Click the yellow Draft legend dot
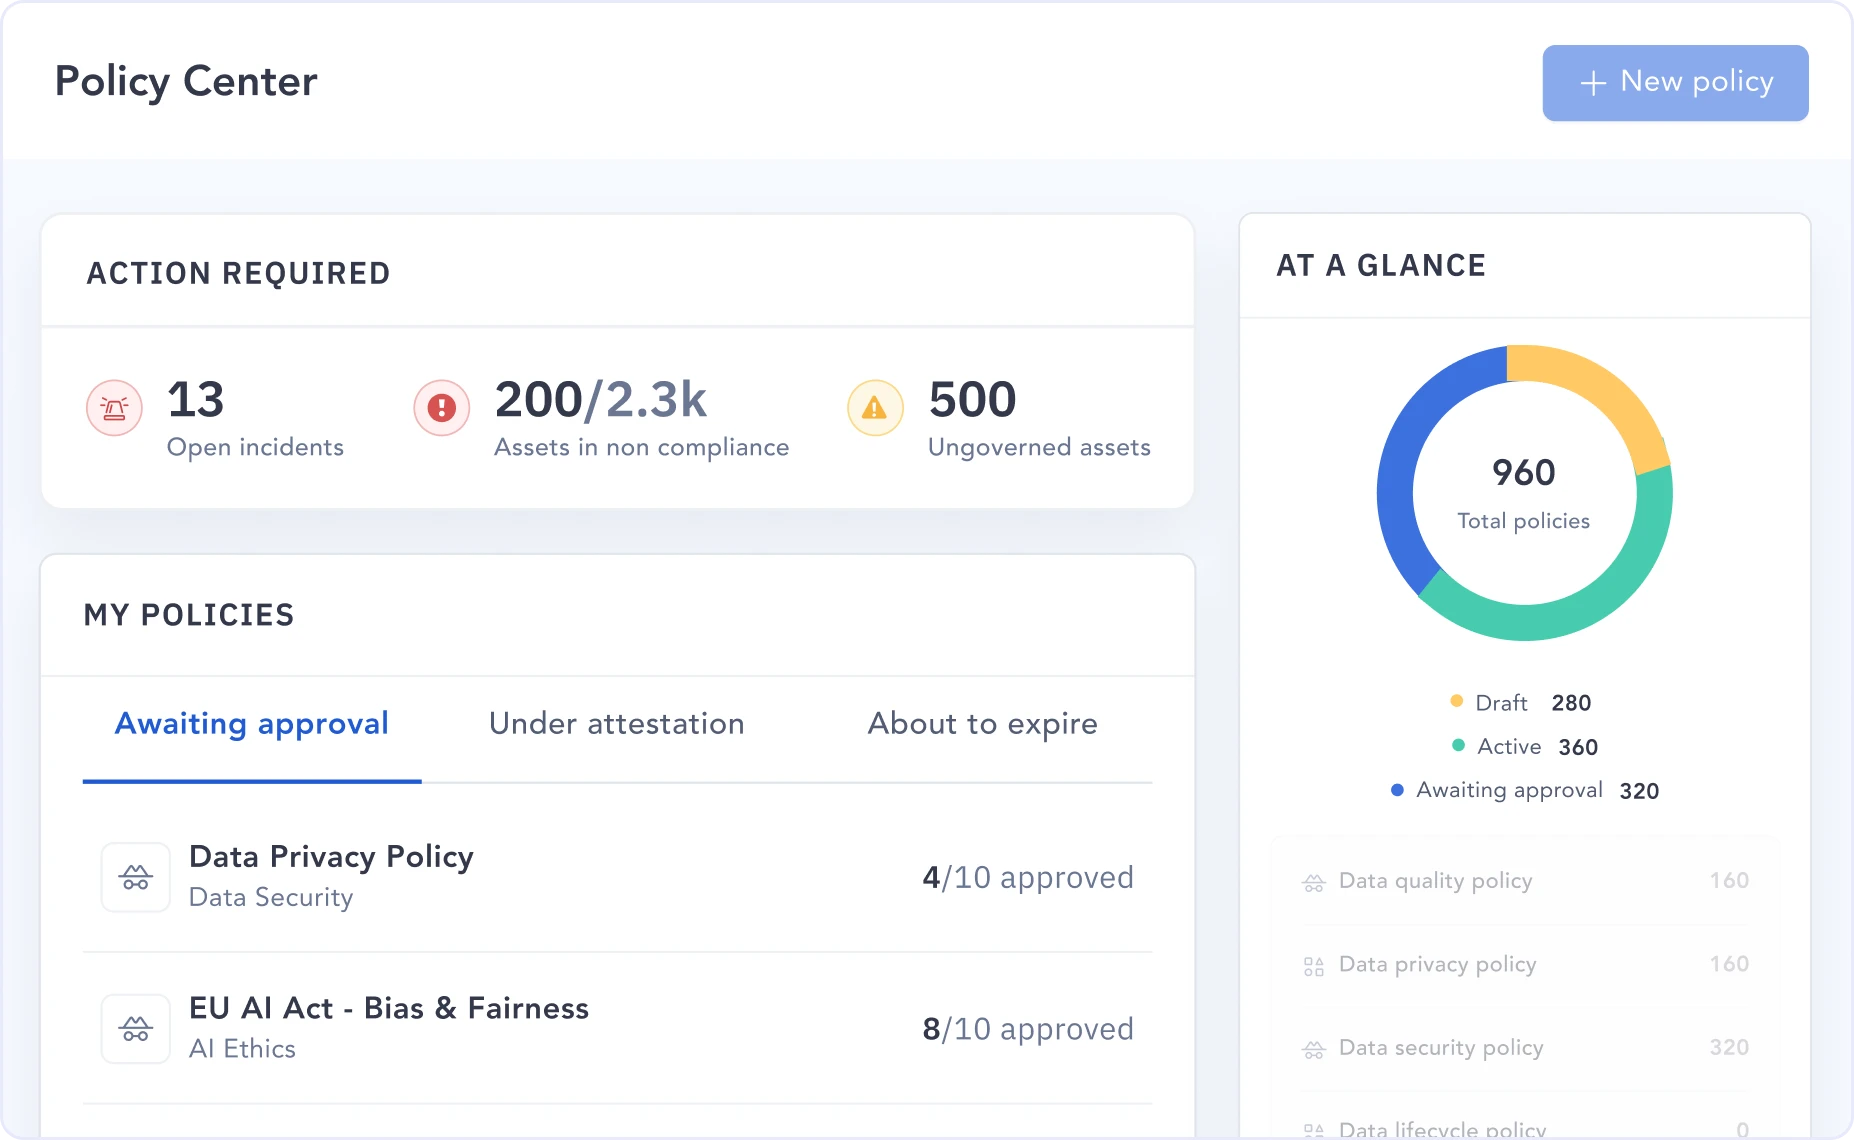 pyautogui.click(x=1457, y=701)
